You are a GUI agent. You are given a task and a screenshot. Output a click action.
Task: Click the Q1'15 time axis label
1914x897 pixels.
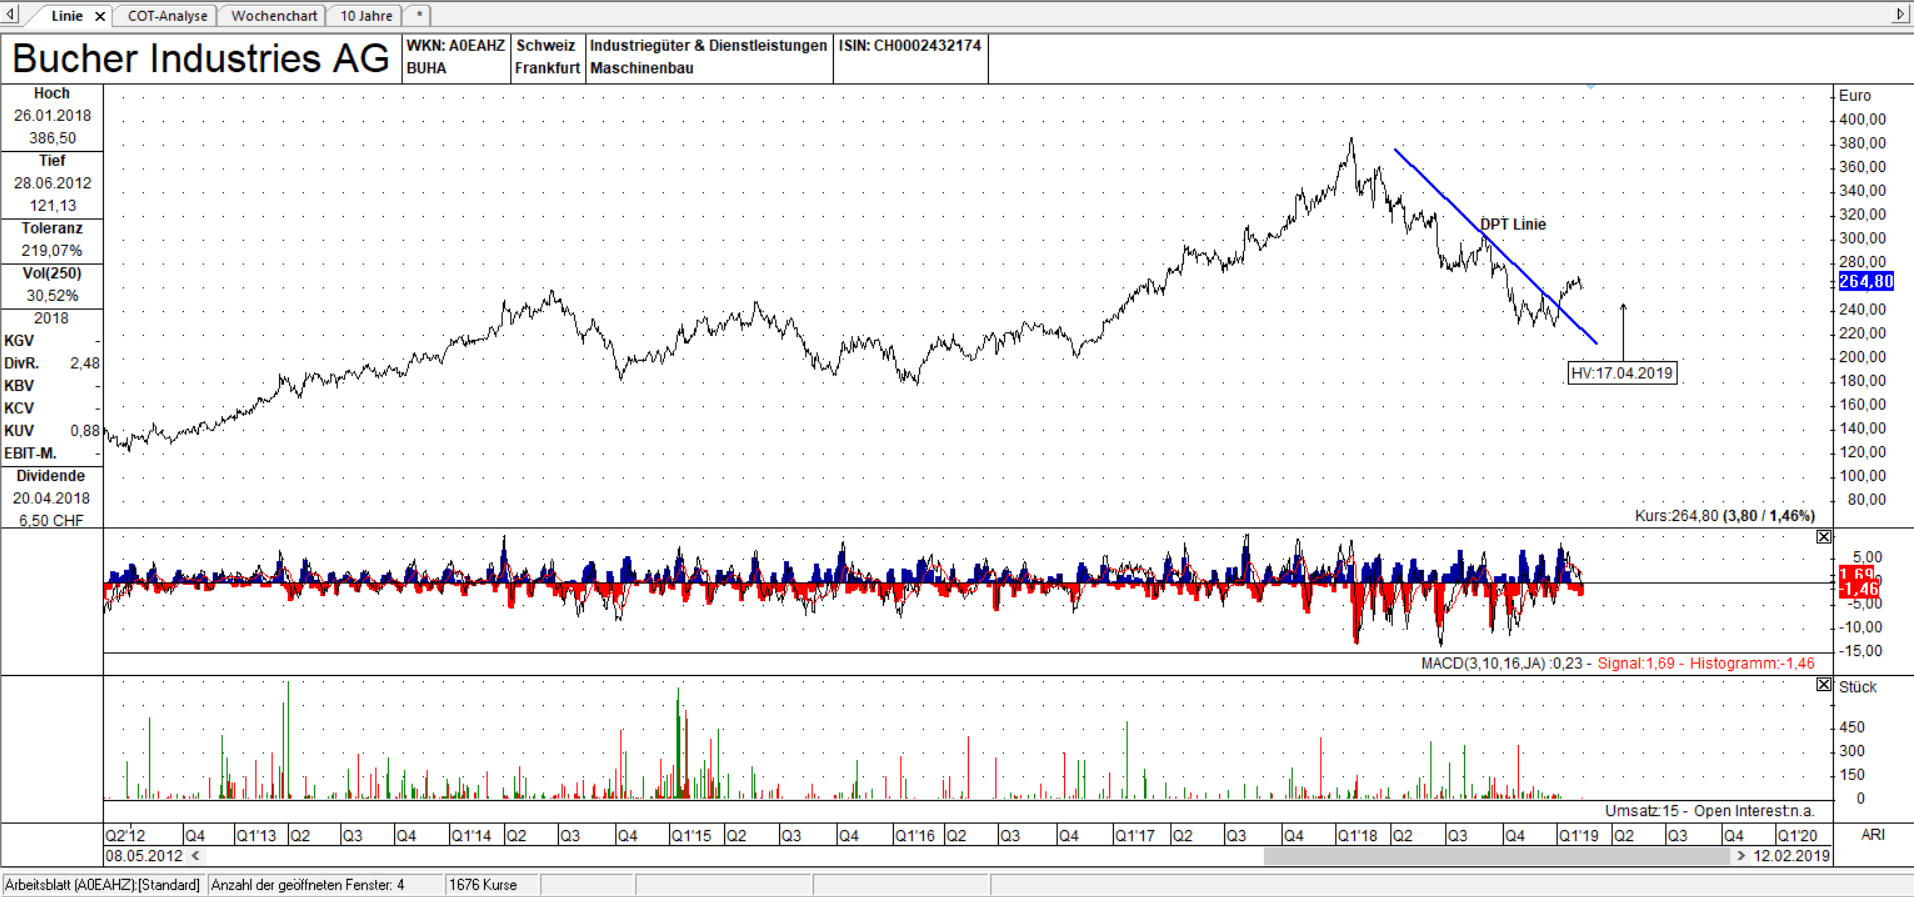[691, 835]
